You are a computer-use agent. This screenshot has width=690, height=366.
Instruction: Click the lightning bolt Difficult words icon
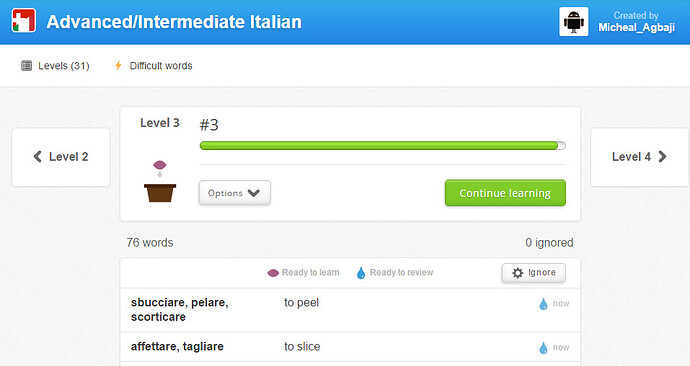point(118,66)
